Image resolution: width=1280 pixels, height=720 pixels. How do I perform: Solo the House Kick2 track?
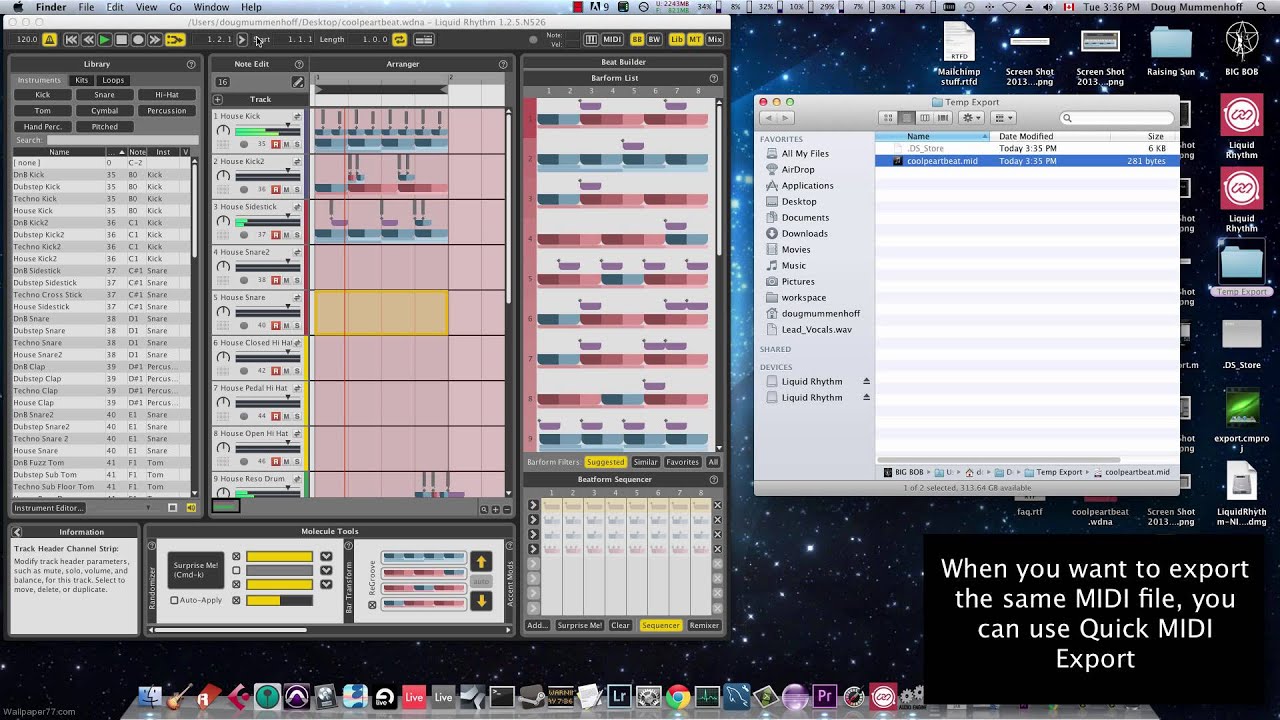click(297, 189)
